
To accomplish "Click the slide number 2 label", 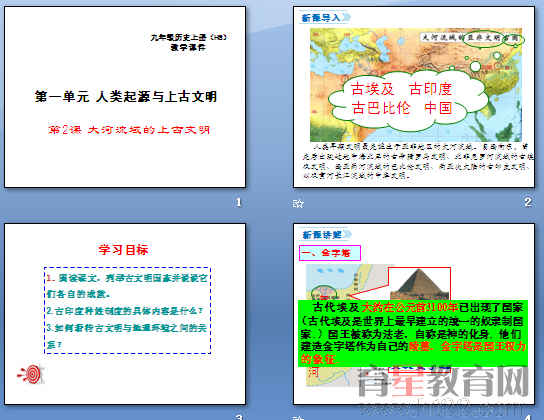I will [x=528, y=202].
